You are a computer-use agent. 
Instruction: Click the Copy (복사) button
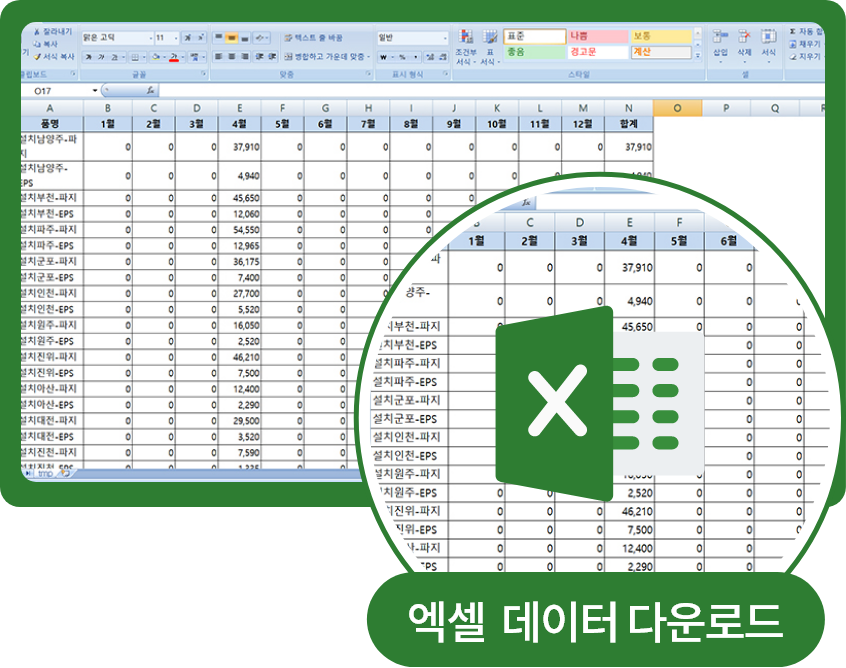pyautogui.click(x=45, y=44)
